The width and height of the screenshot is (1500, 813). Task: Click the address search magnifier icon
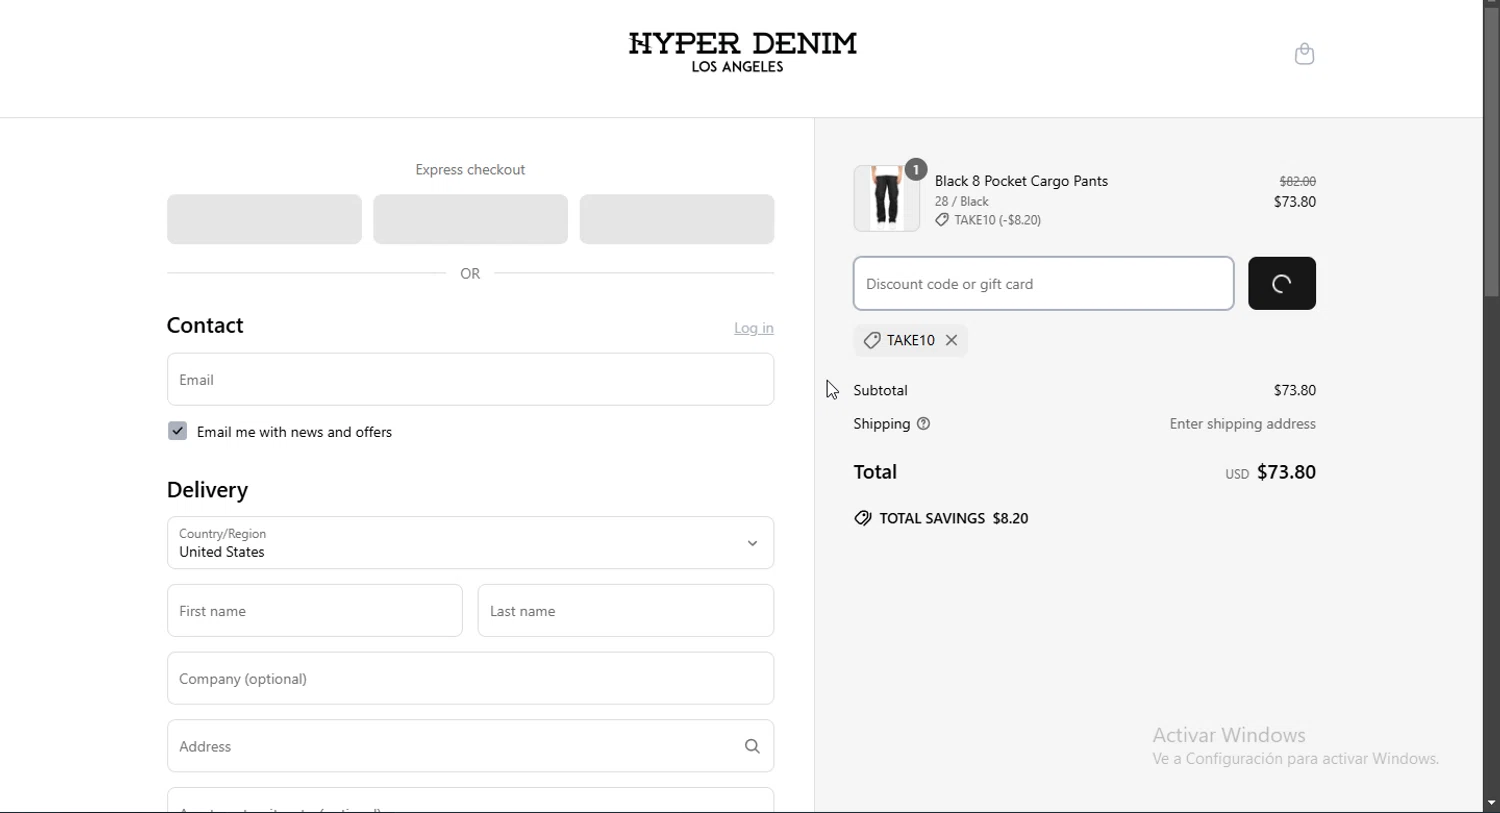click(752, 747)
